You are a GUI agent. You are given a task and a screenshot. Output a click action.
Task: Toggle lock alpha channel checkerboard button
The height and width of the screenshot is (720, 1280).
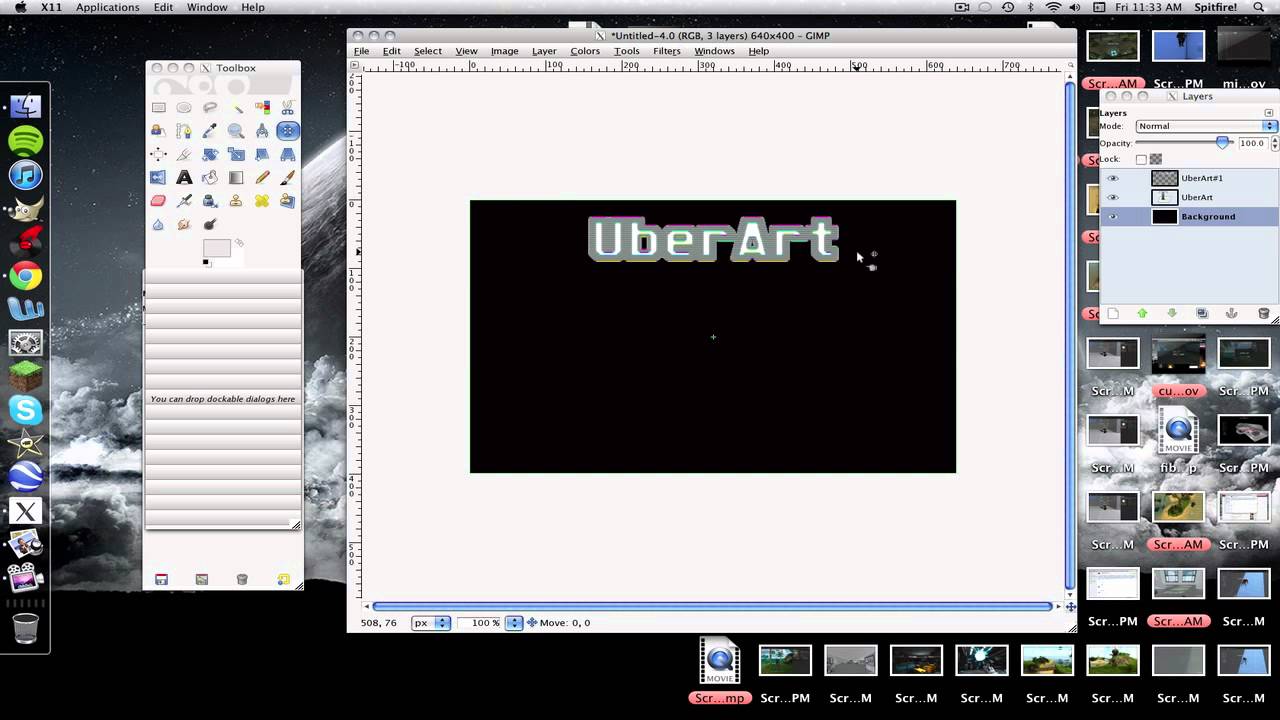pyautogui.click(x=1156, y=159)
